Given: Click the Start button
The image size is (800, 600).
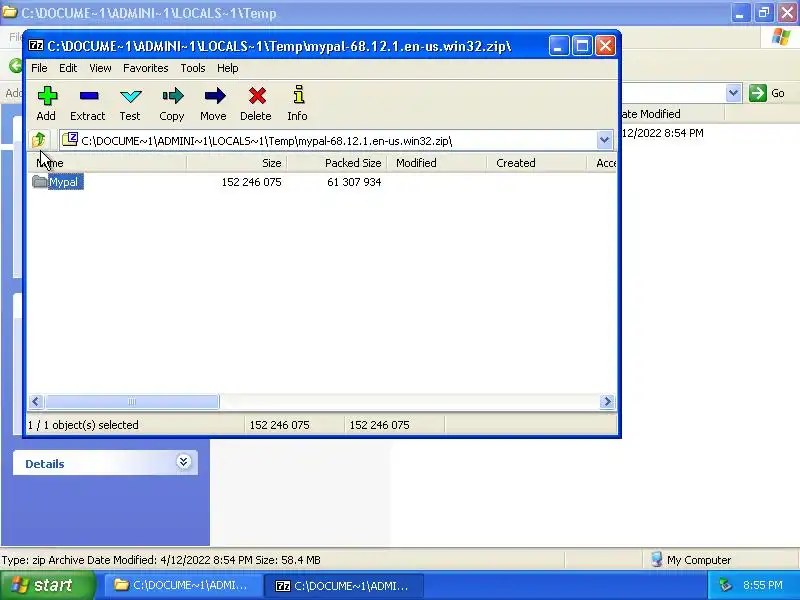Looking at the screenshot, I should [48, 585].
